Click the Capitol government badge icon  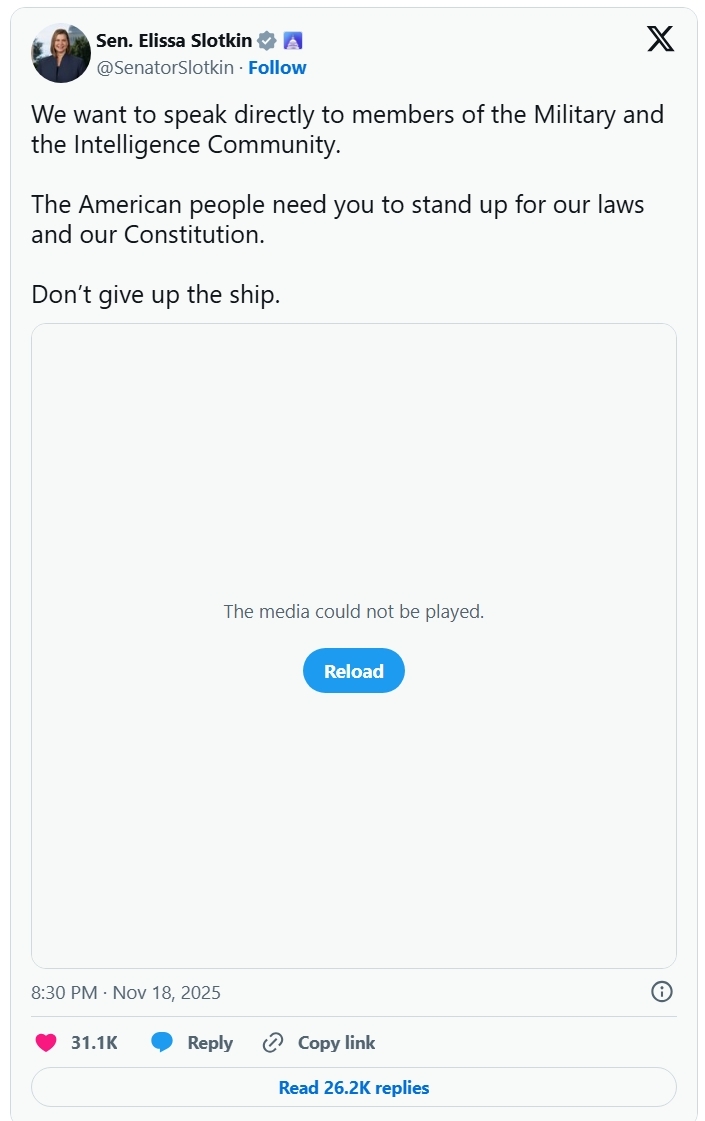click(293, 41)
